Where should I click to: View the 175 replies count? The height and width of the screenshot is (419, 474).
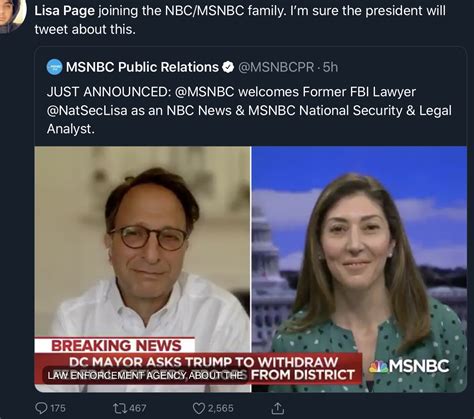[x=58, y=408]
